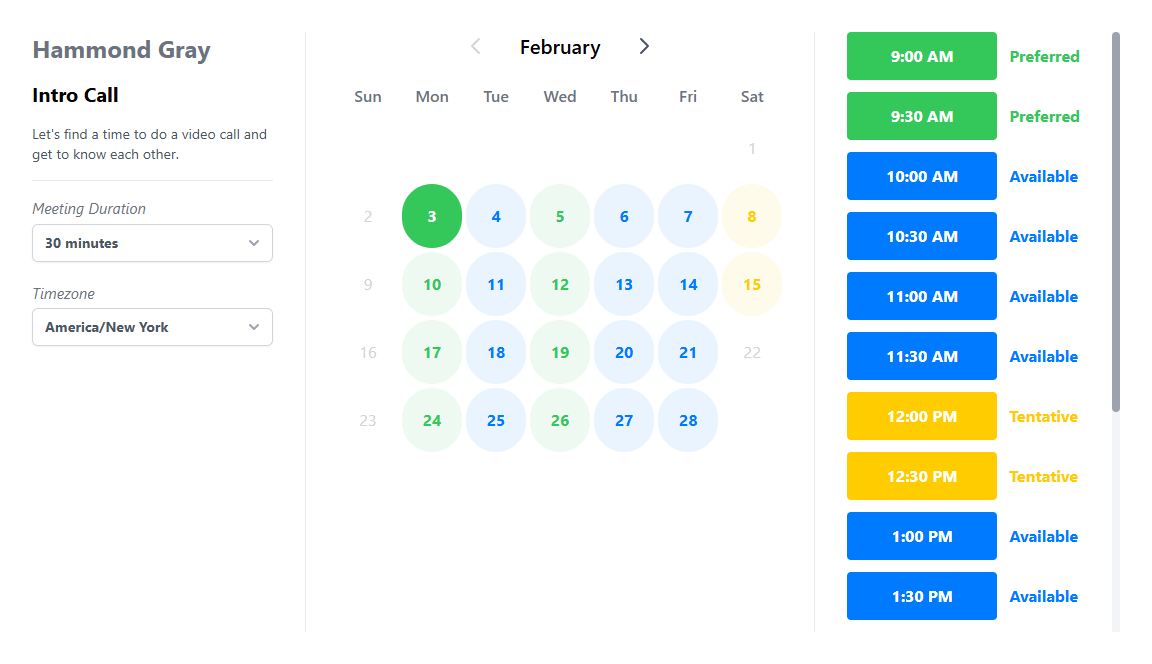1152x664 pixels.
Task: Click the time slots list scrollbar
Action: (x=1115, y=222)
